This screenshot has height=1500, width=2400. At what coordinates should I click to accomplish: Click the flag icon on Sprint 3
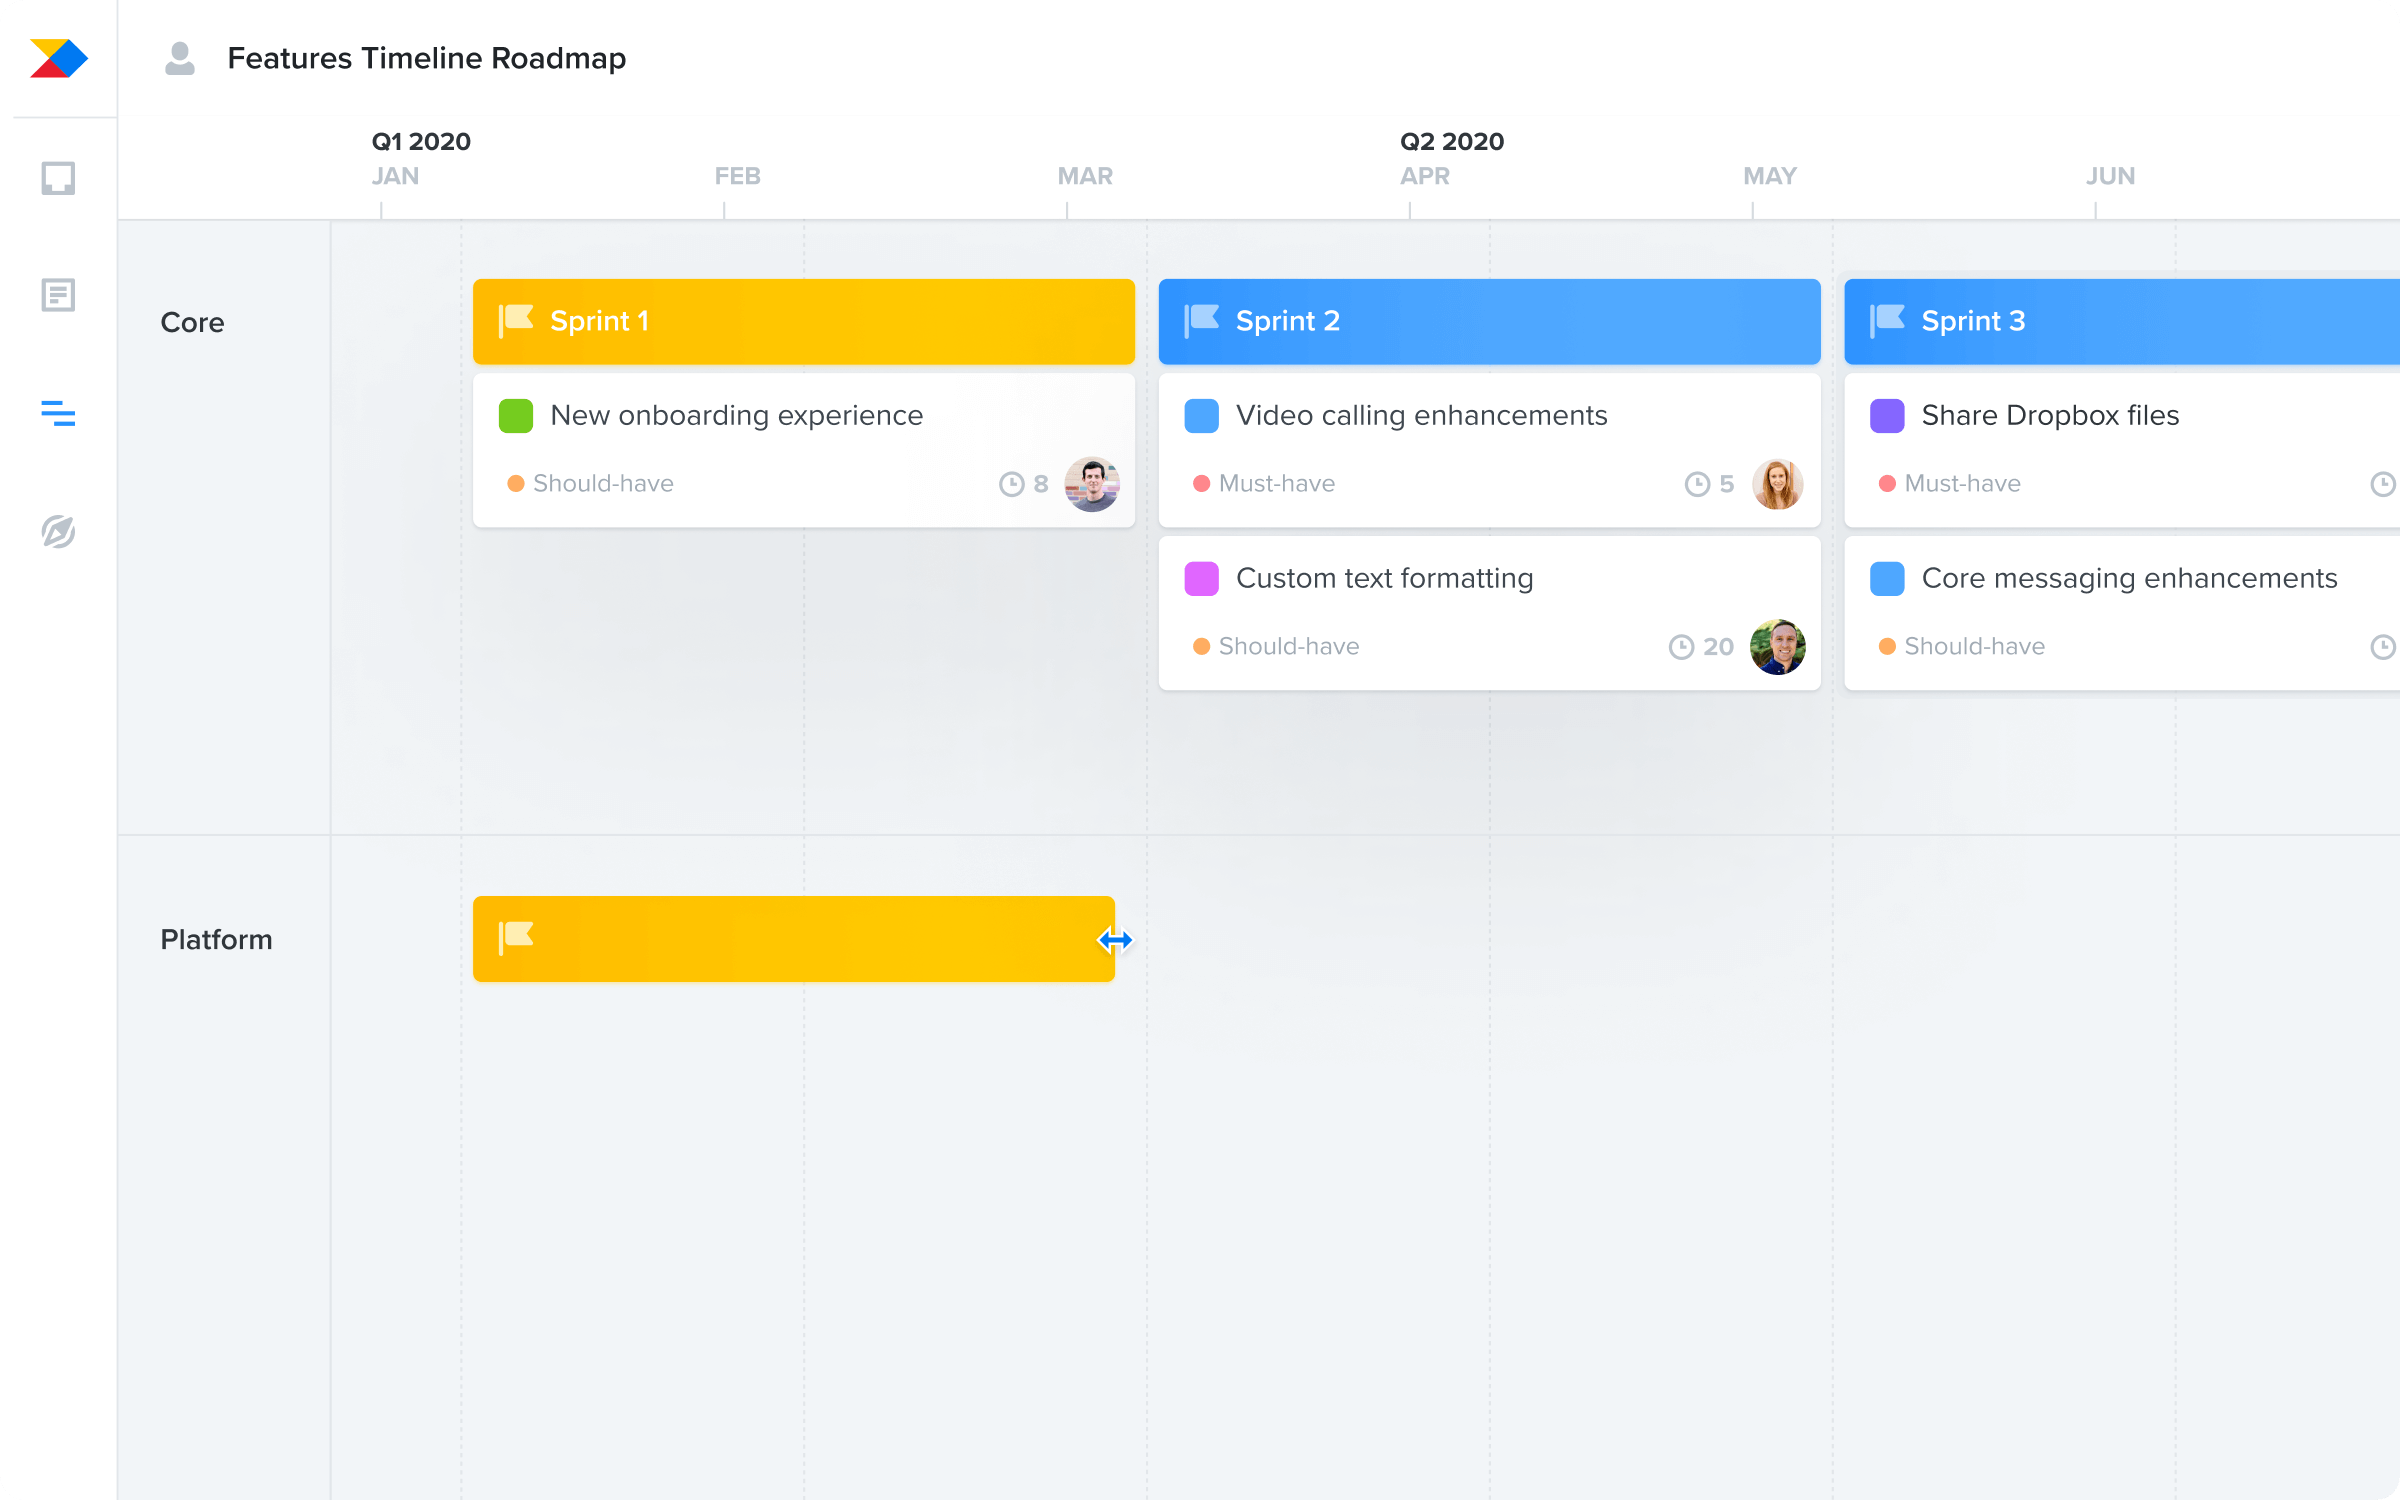point(1888,321)
